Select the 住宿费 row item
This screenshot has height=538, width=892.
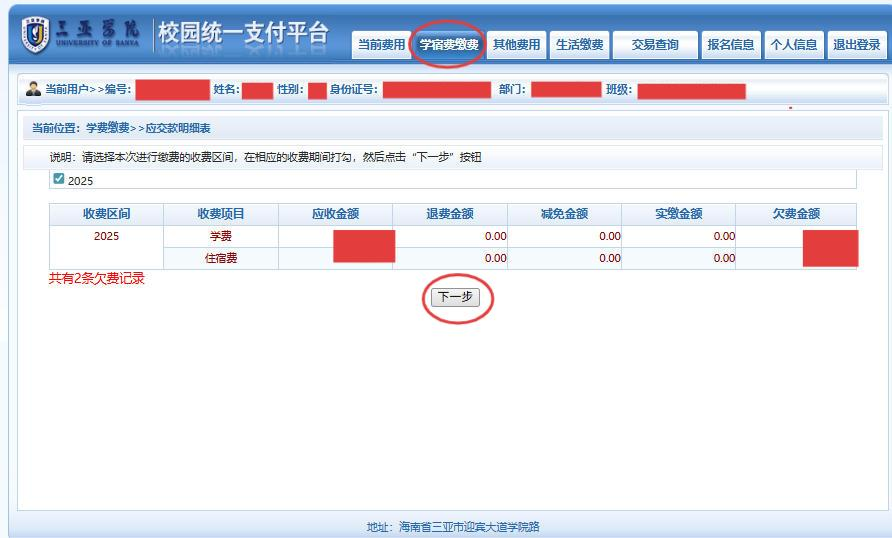[221, 259]
